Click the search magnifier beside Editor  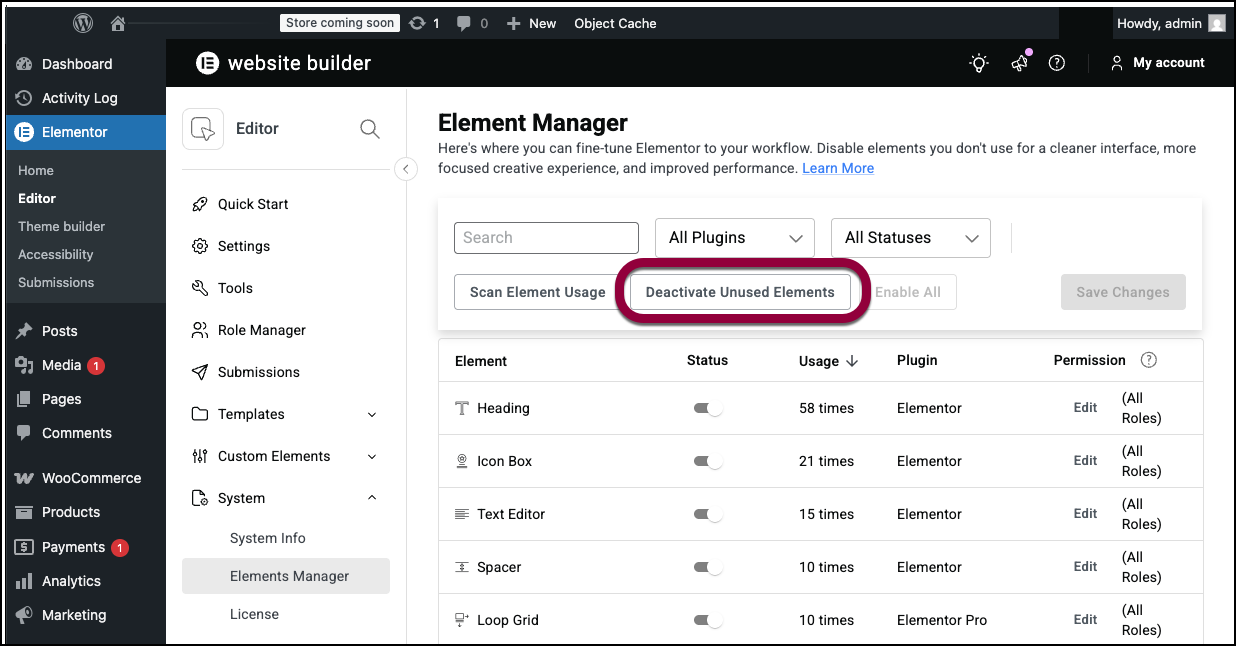pos(370,129)
